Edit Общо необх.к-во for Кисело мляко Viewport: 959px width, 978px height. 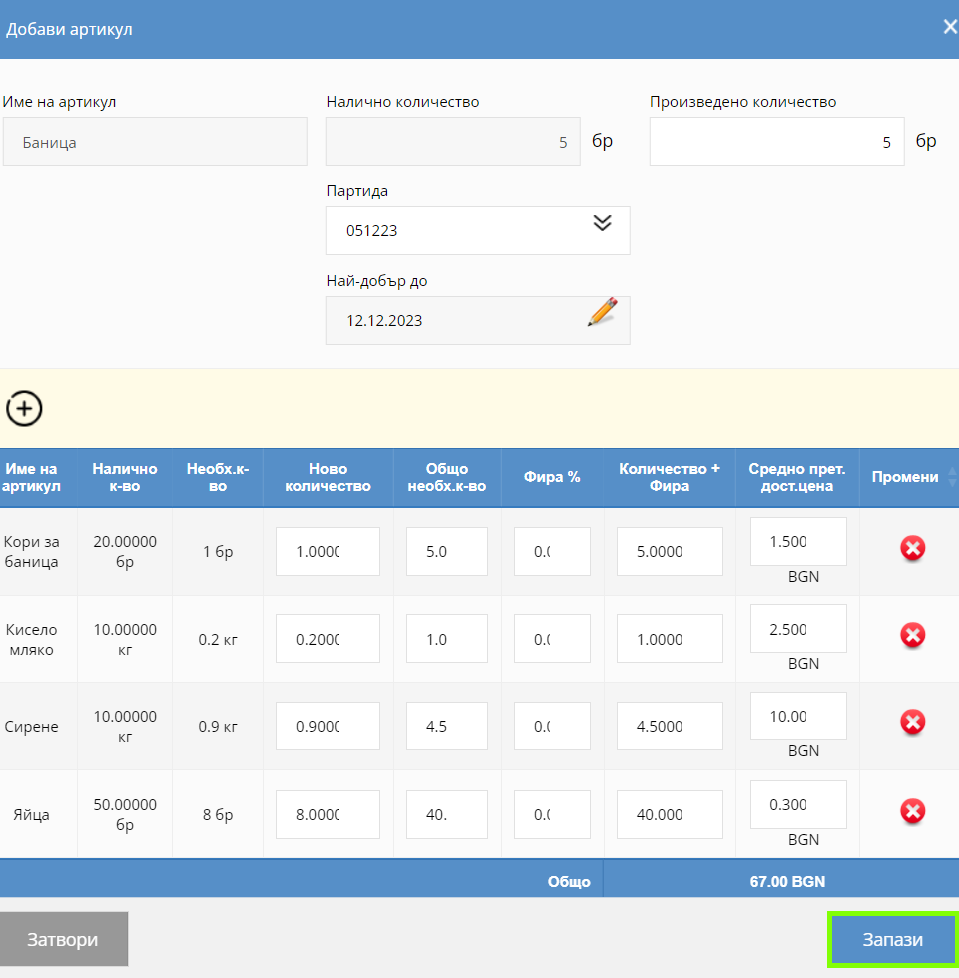click(447, 639)
